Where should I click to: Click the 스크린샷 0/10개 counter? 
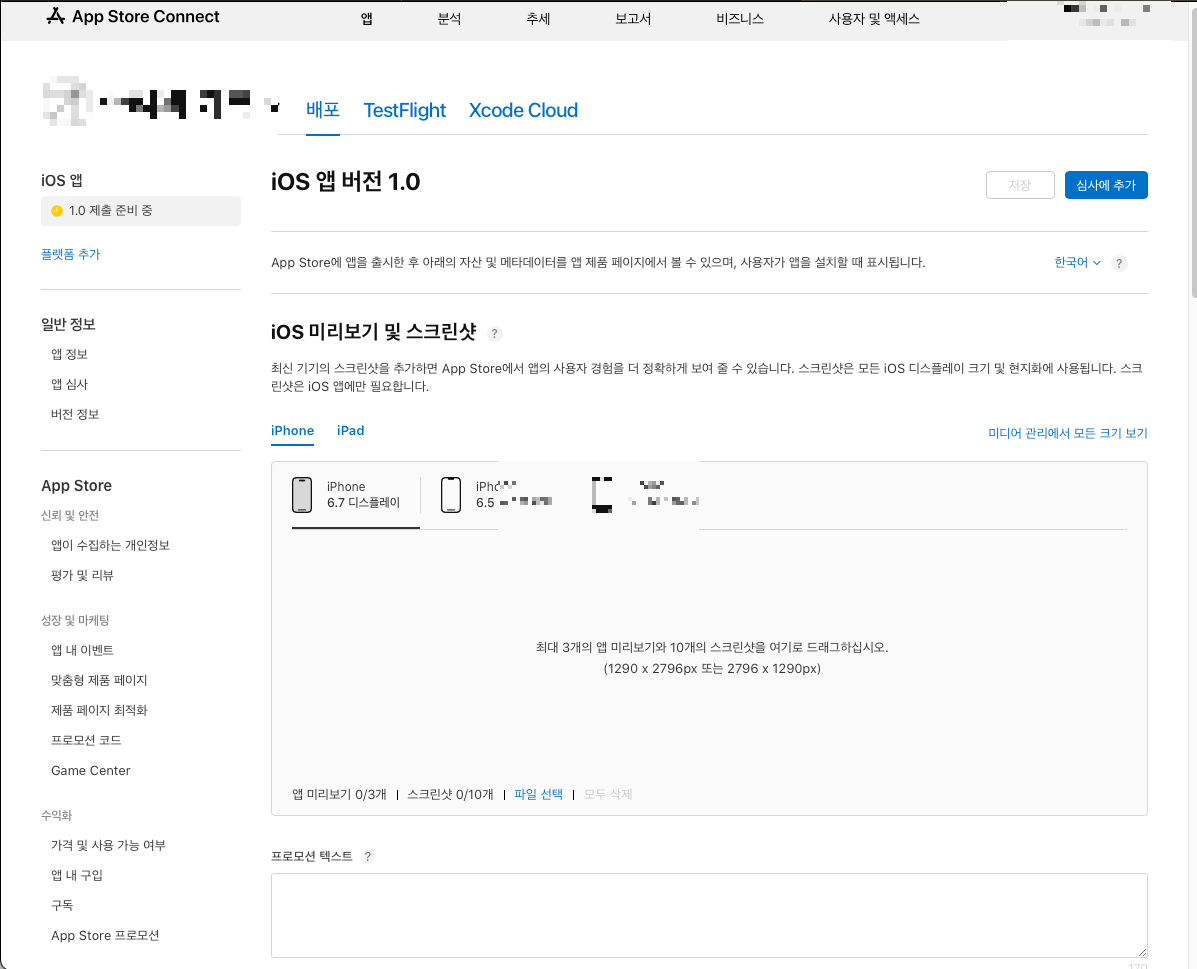(450, 794)
